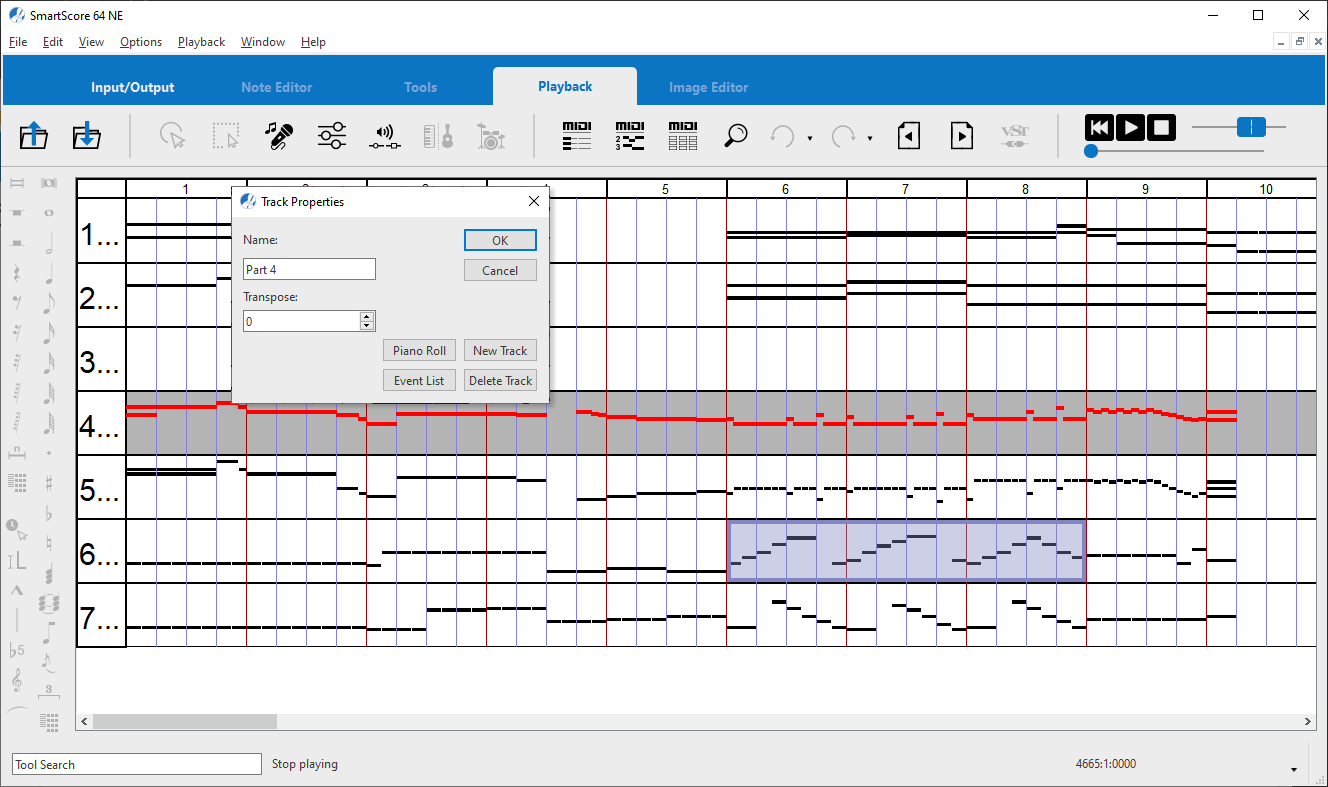1328x787 pixels.
Task: Select the dashed marquee selection tool
Action: [x=226, y=135]
